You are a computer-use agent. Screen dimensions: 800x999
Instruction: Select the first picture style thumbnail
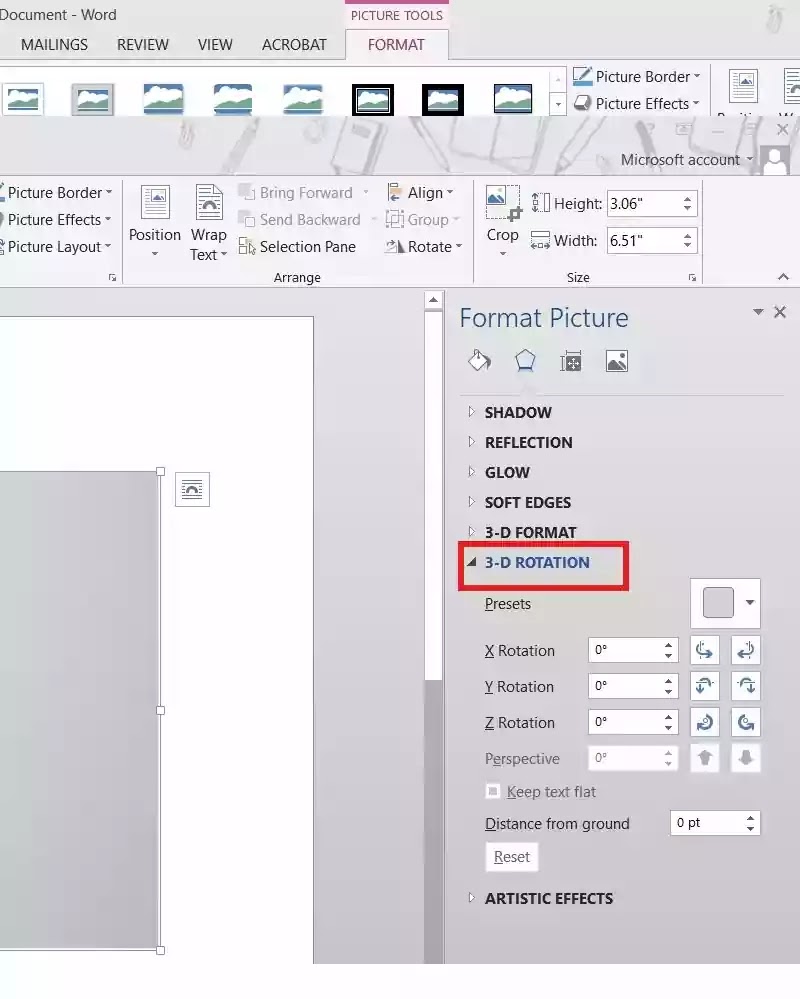[23, 99]
